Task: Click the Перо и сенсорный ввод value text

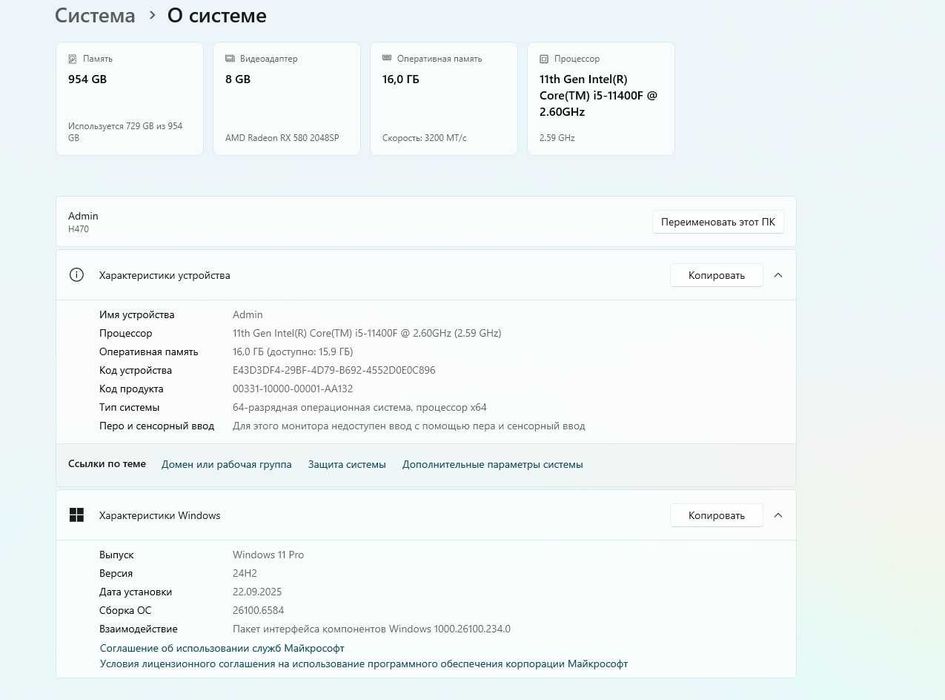Action: click(x=409, y=426)
